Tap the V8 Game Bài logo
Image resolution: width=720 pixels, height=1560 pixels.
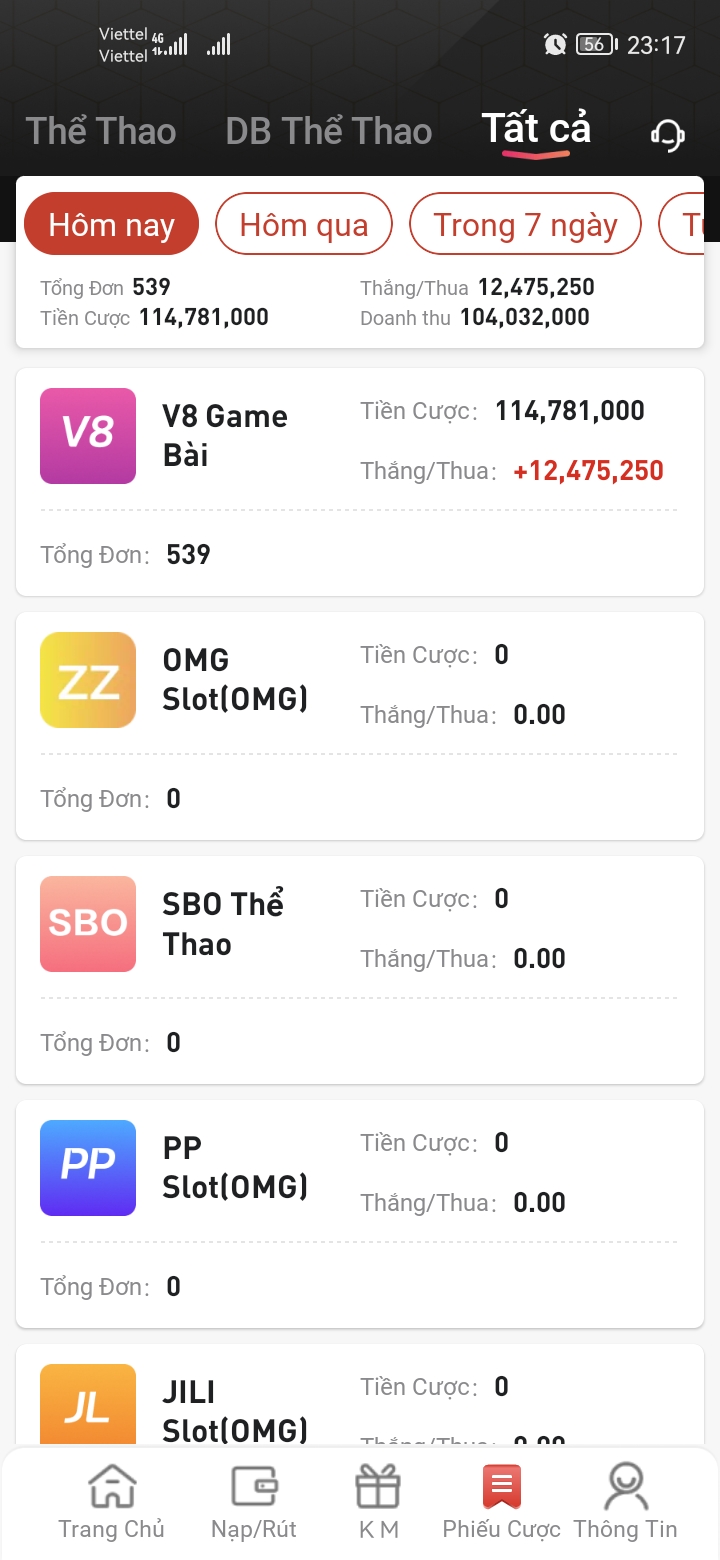pyautogui.click(x=88, y=436)
